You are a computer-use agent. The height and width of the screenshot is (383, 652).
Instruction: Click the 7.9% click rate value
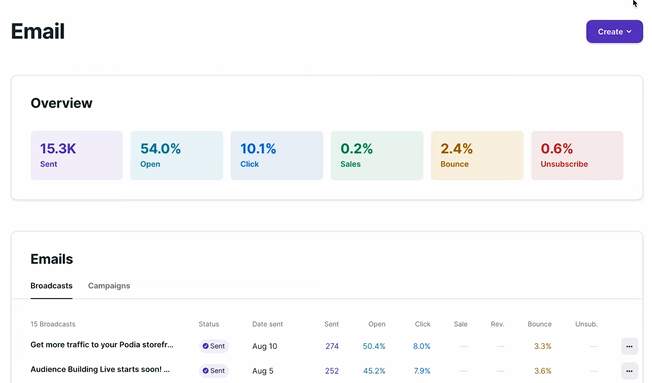[x=422, y=371]
